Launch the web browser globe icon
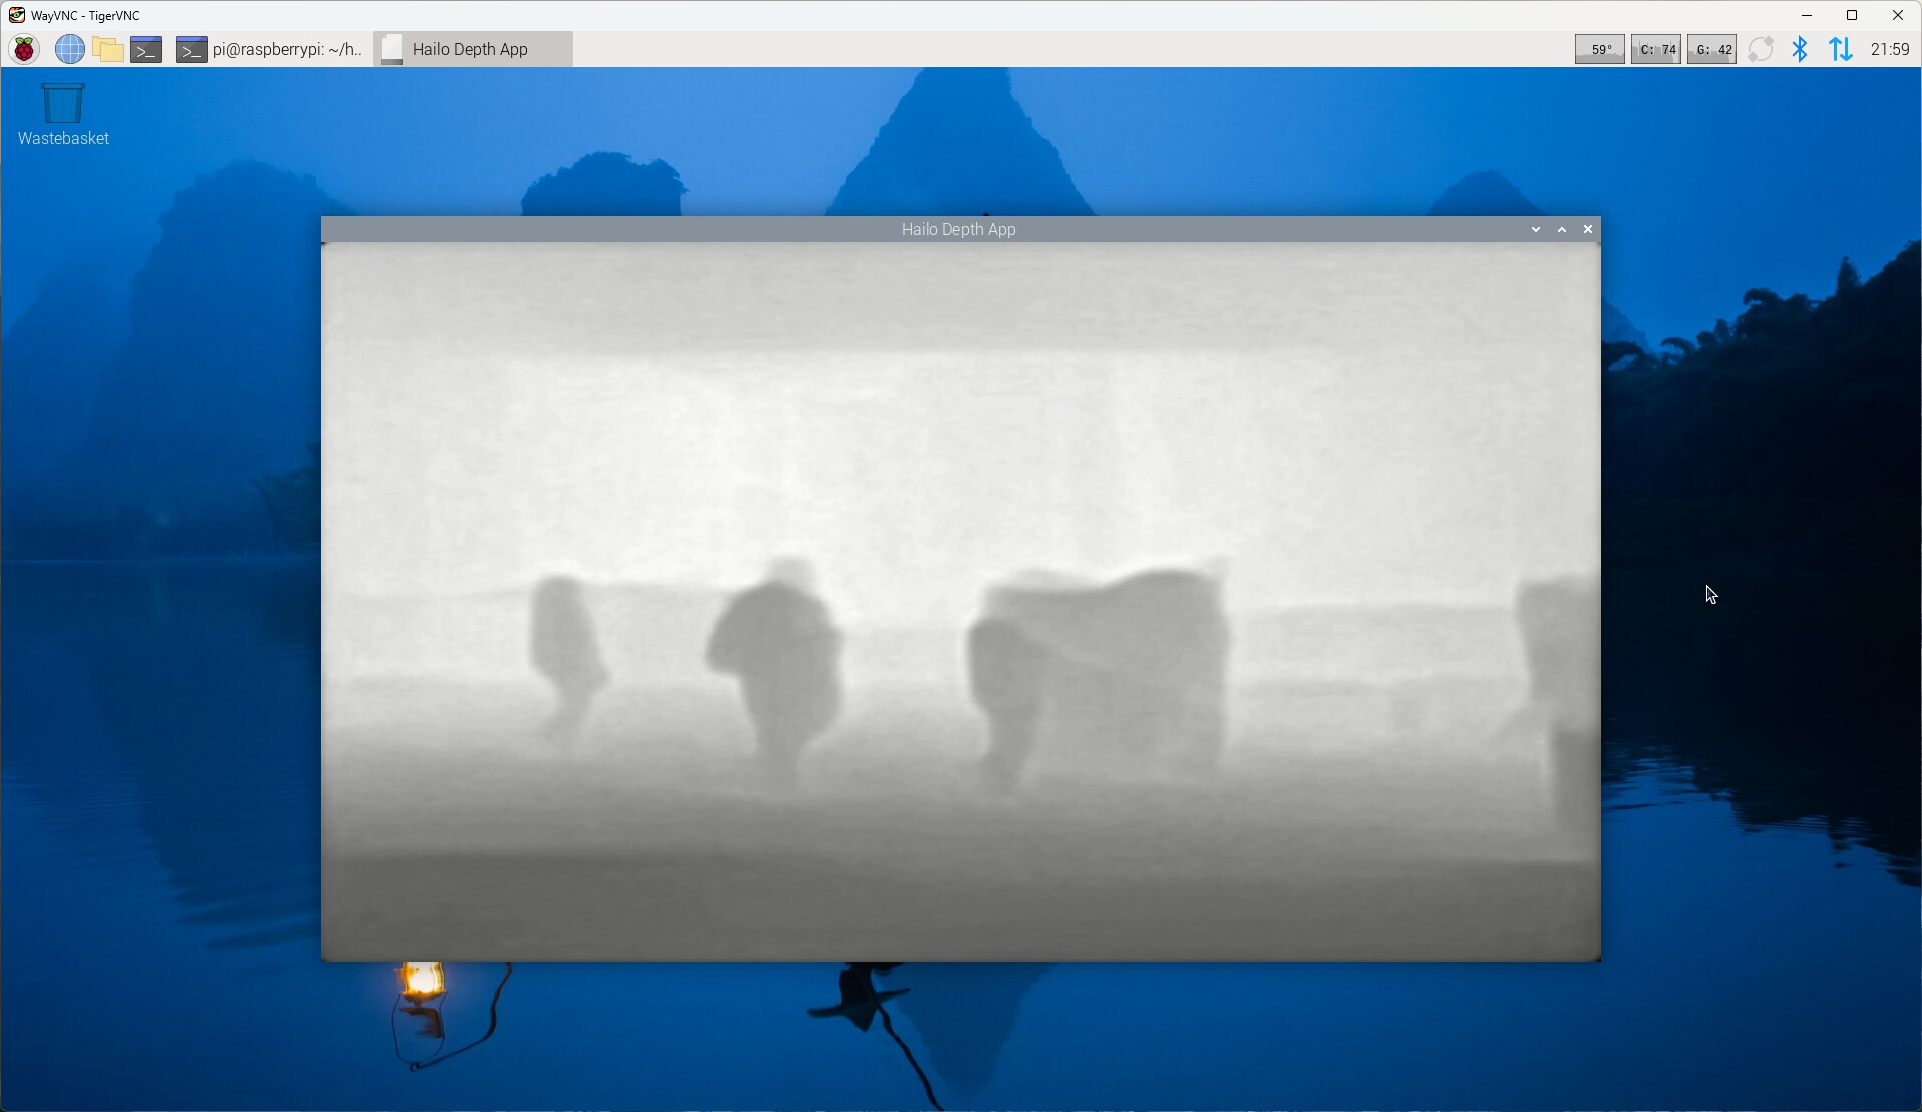 point(69,49)
